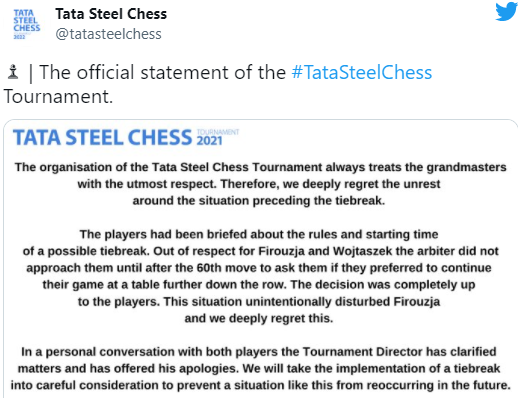Click the line starting 'The organisation of the Tata Steel'
This screenshot has height=398, width=518.
[x=261, y=167]
